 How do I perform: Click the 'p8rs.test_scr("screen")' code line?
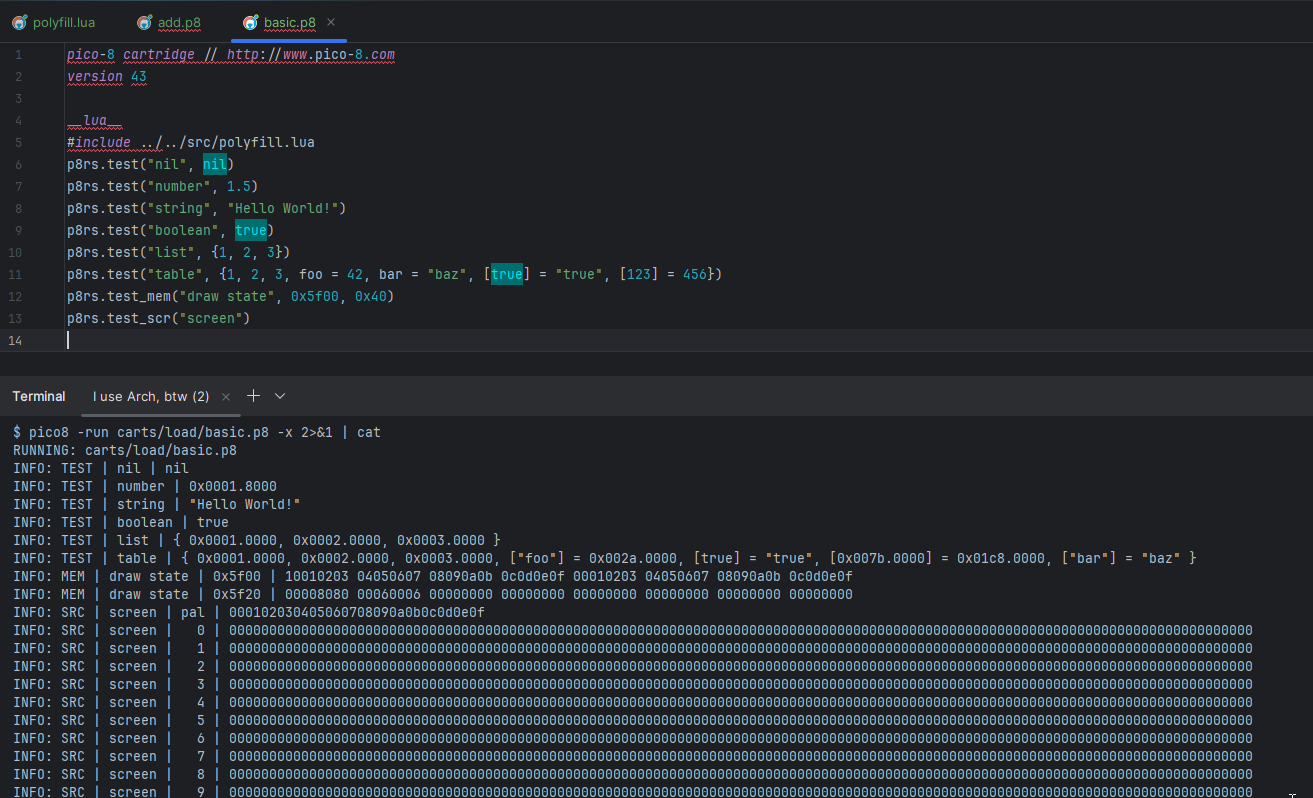coord(159,318)
